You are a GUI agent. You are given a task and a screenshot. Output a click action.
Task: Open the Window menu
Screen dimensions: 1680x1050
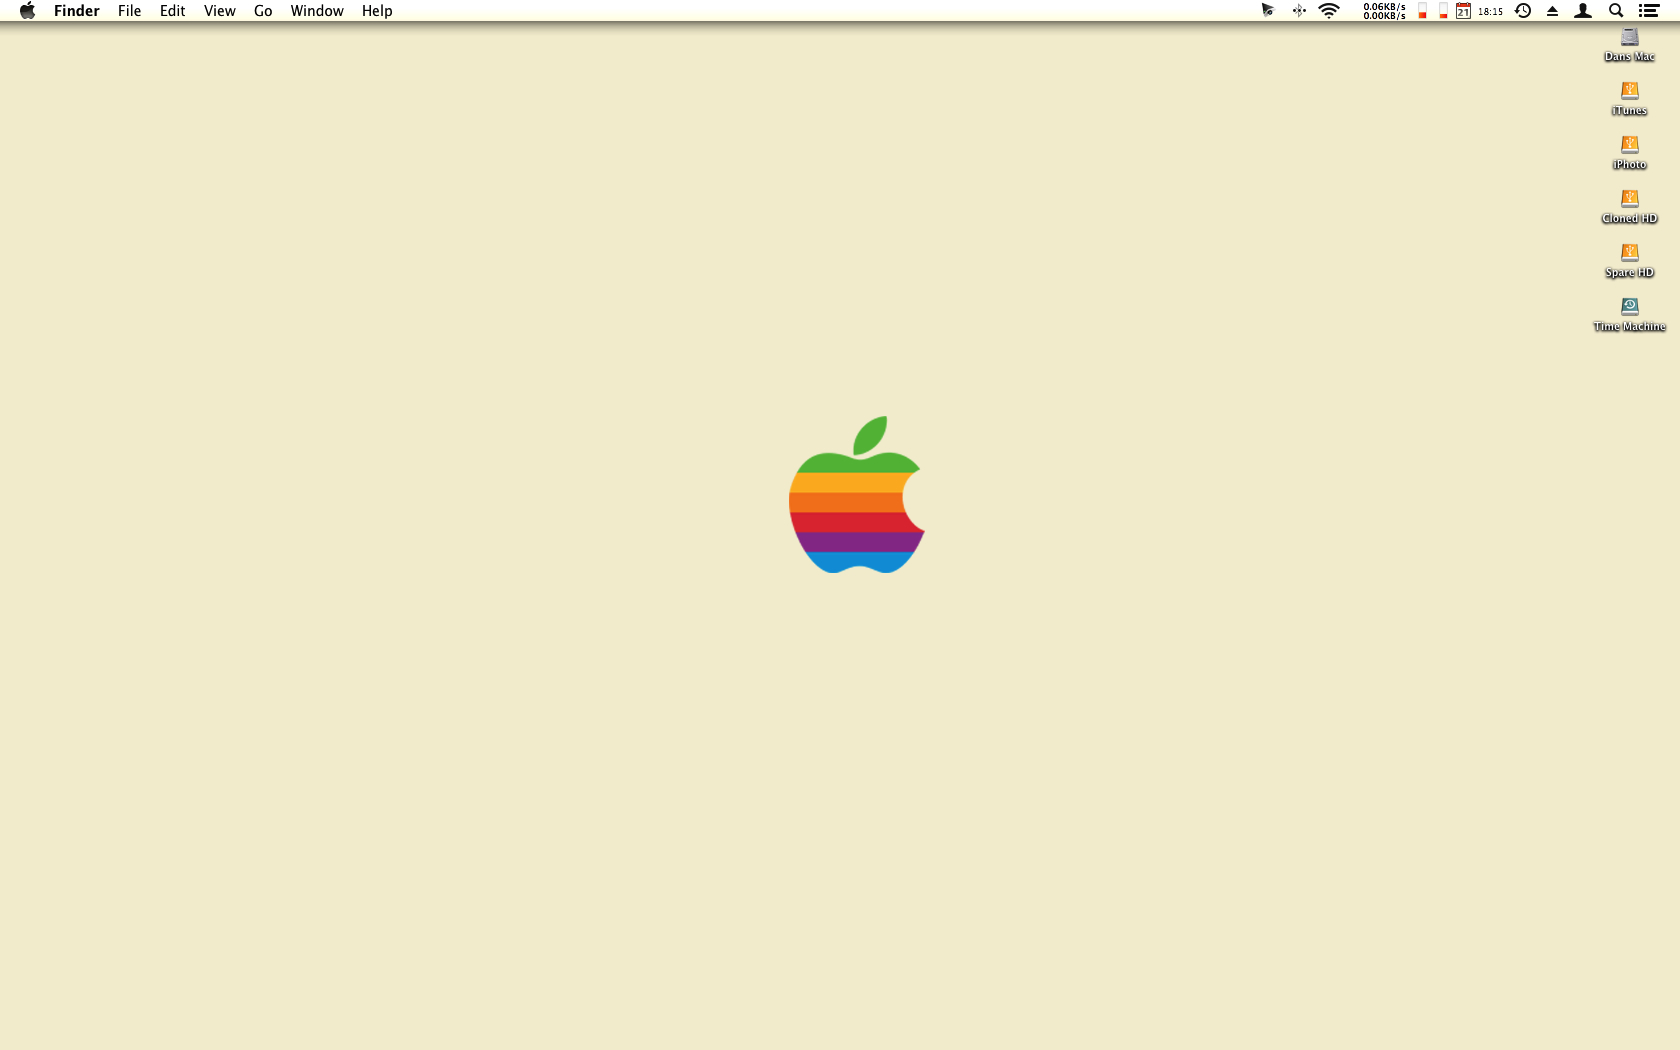pos(317,11)
